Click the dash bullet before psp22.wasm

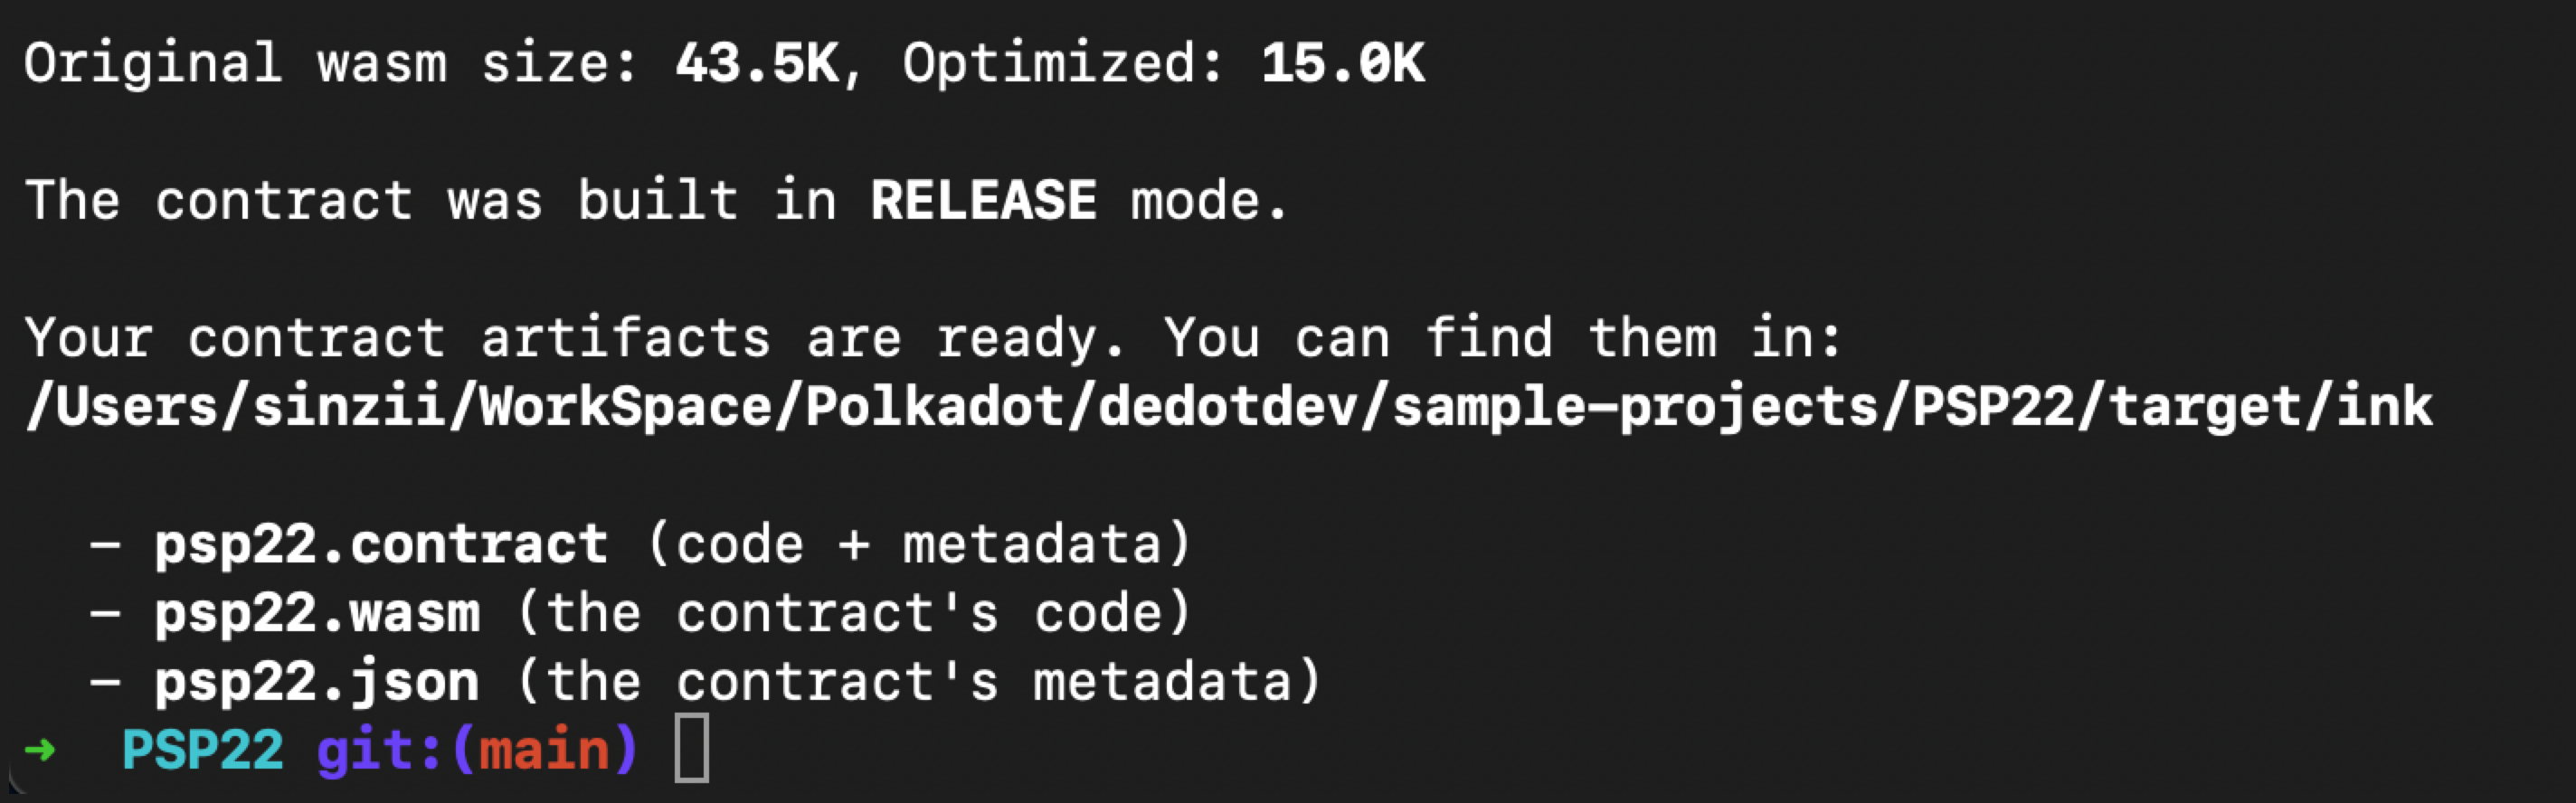click(x=105, y=612)
